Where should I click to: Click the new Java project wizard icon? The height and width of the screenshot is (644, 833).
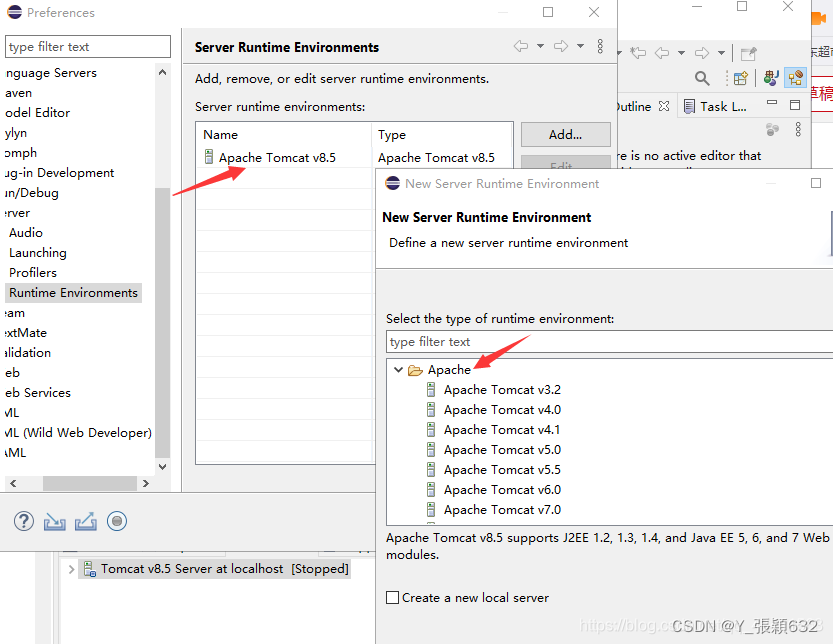coord(741,78)
